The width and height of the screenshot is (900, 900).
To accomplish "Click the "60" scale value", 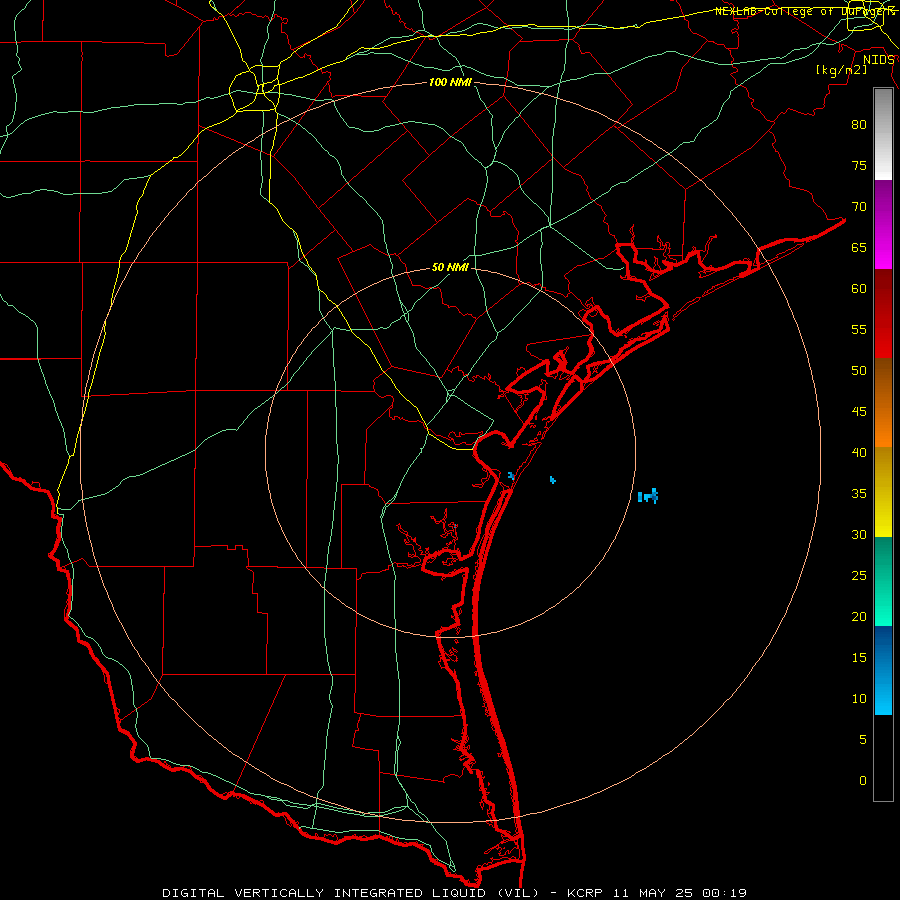I will [x=859, y=289].
